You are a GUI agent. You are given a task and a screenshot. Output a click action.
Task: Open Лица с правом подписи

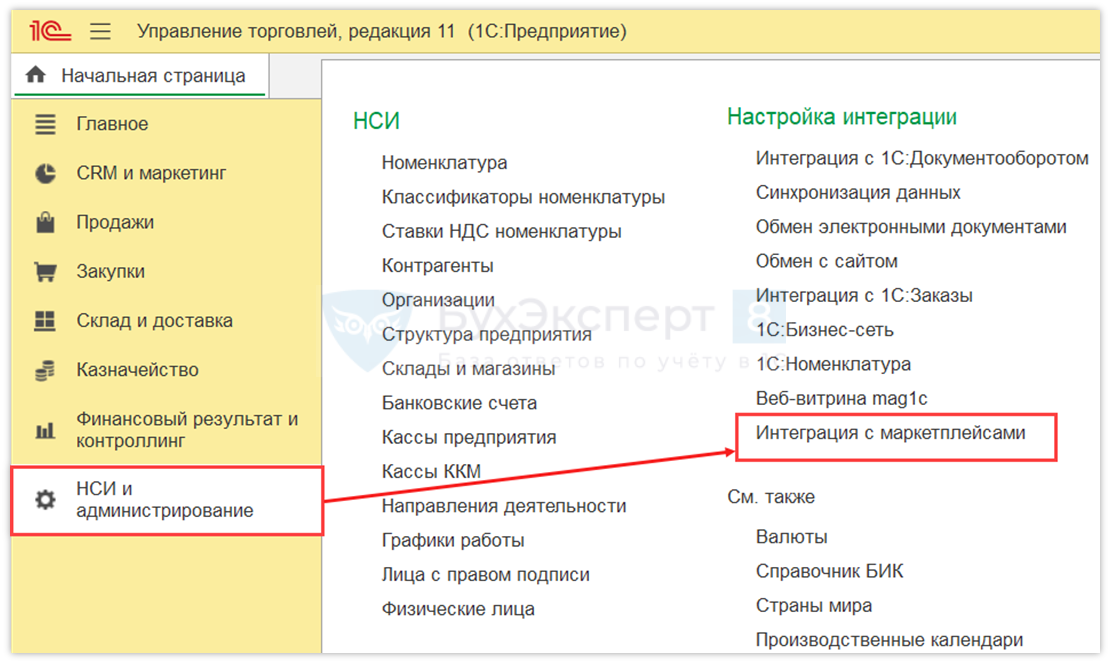pos(486,575)
